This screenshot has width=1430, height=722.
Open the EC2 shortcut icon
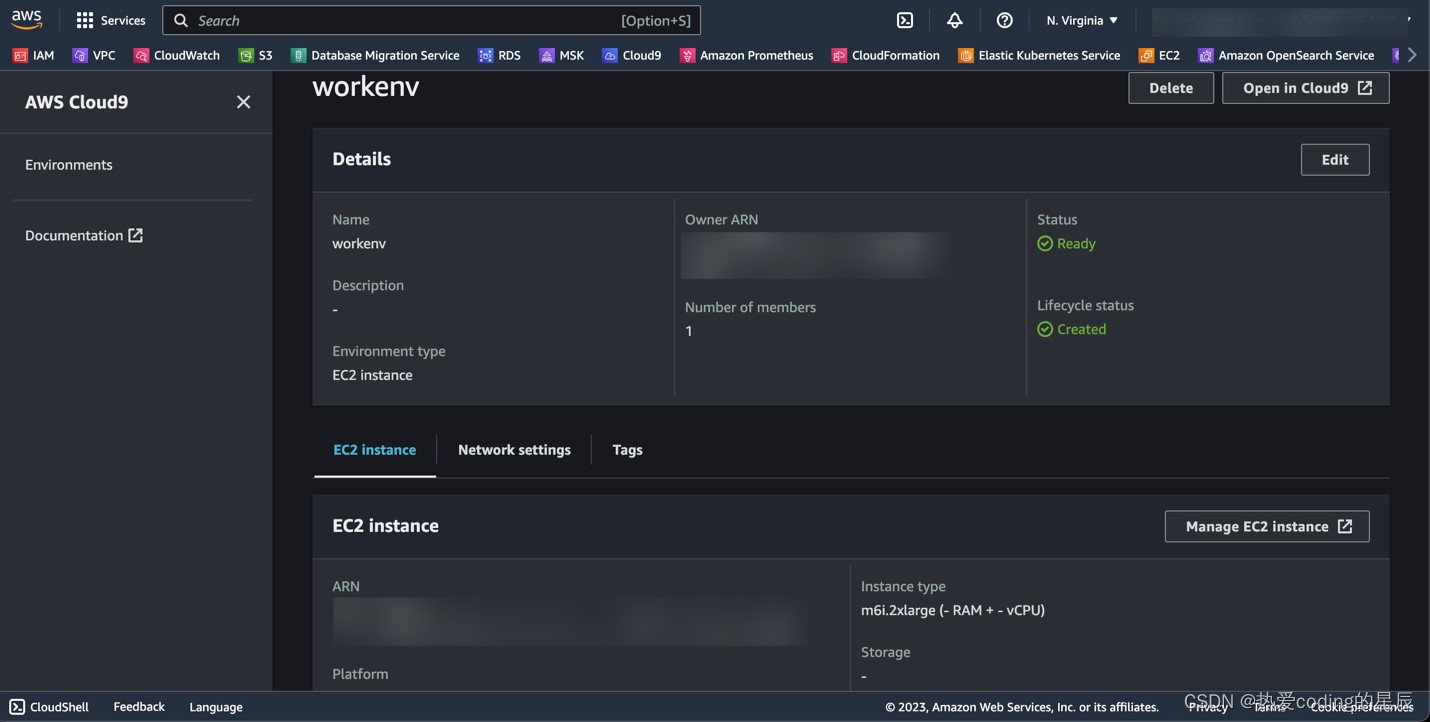click(x=1146, y=56)
